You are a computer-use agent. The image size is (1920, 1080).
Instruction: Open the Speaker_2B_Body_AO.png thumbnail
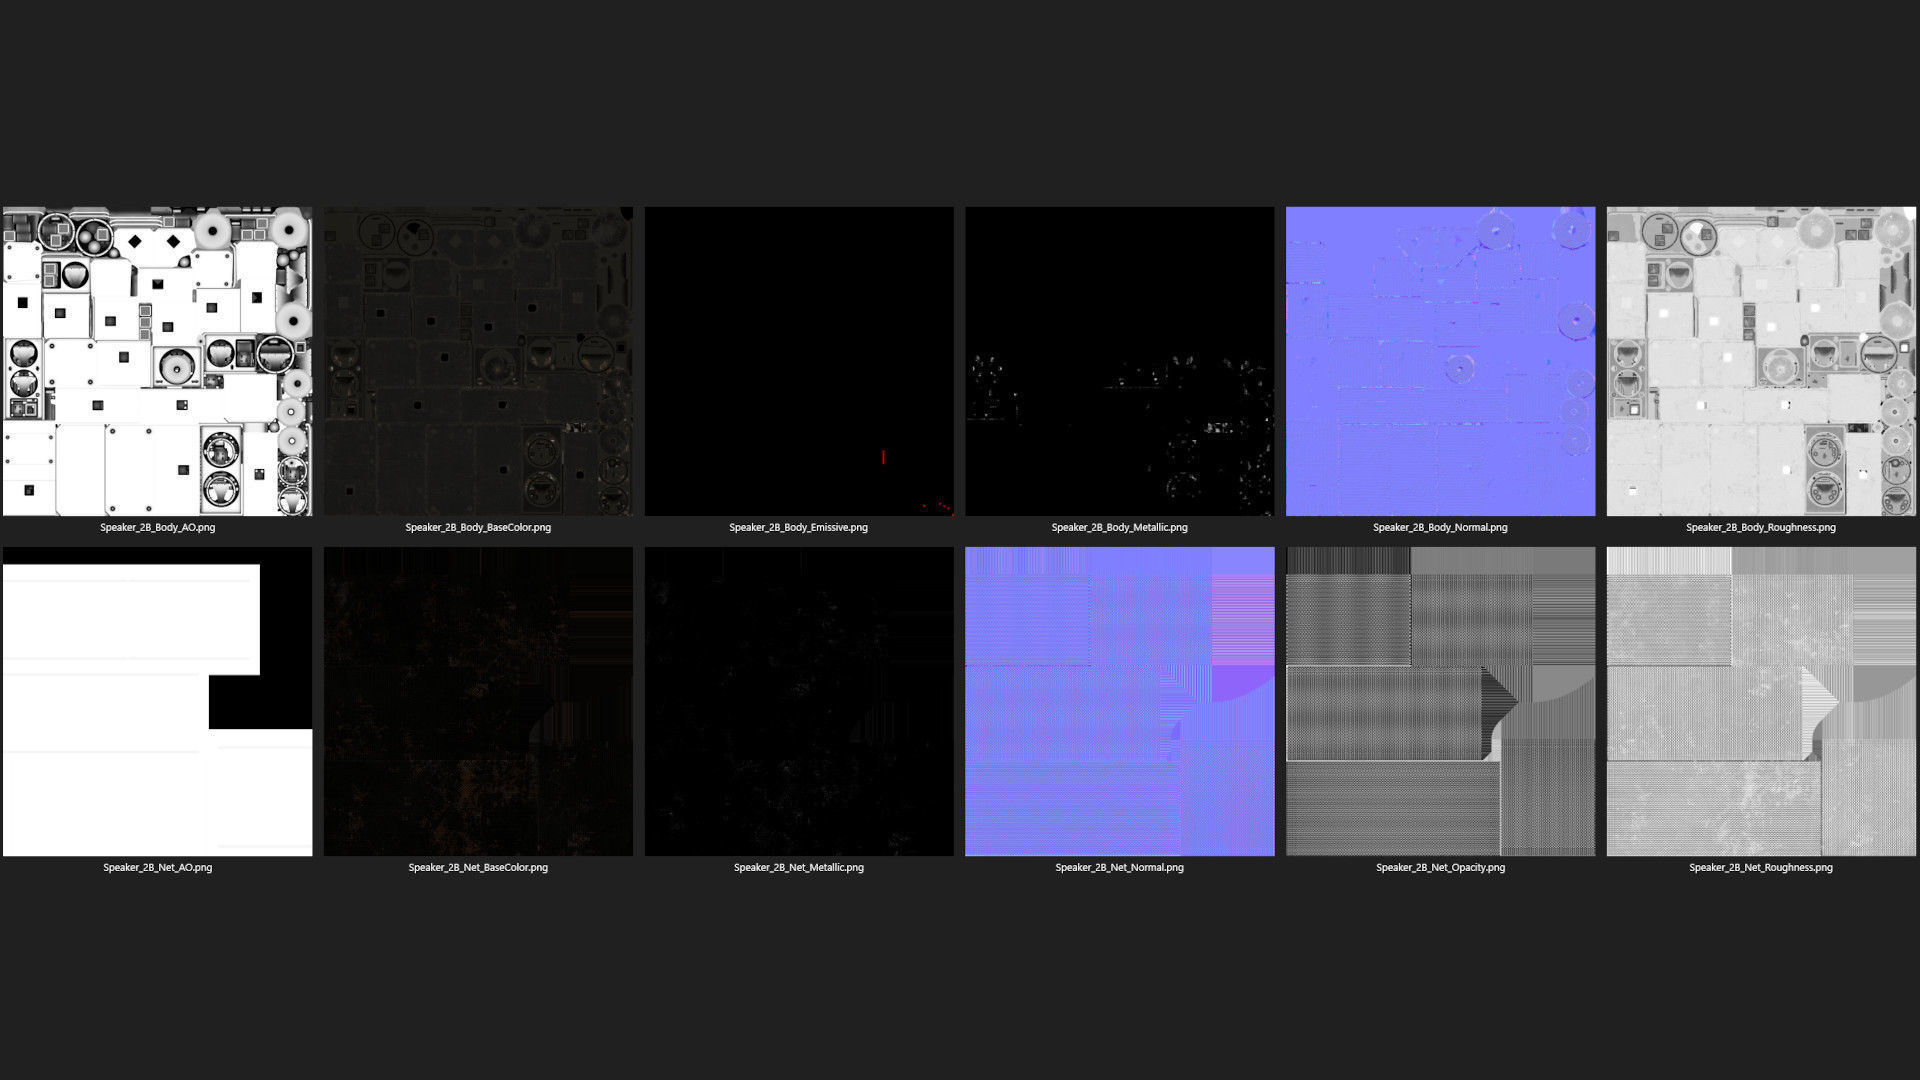(x=157, y=361)
